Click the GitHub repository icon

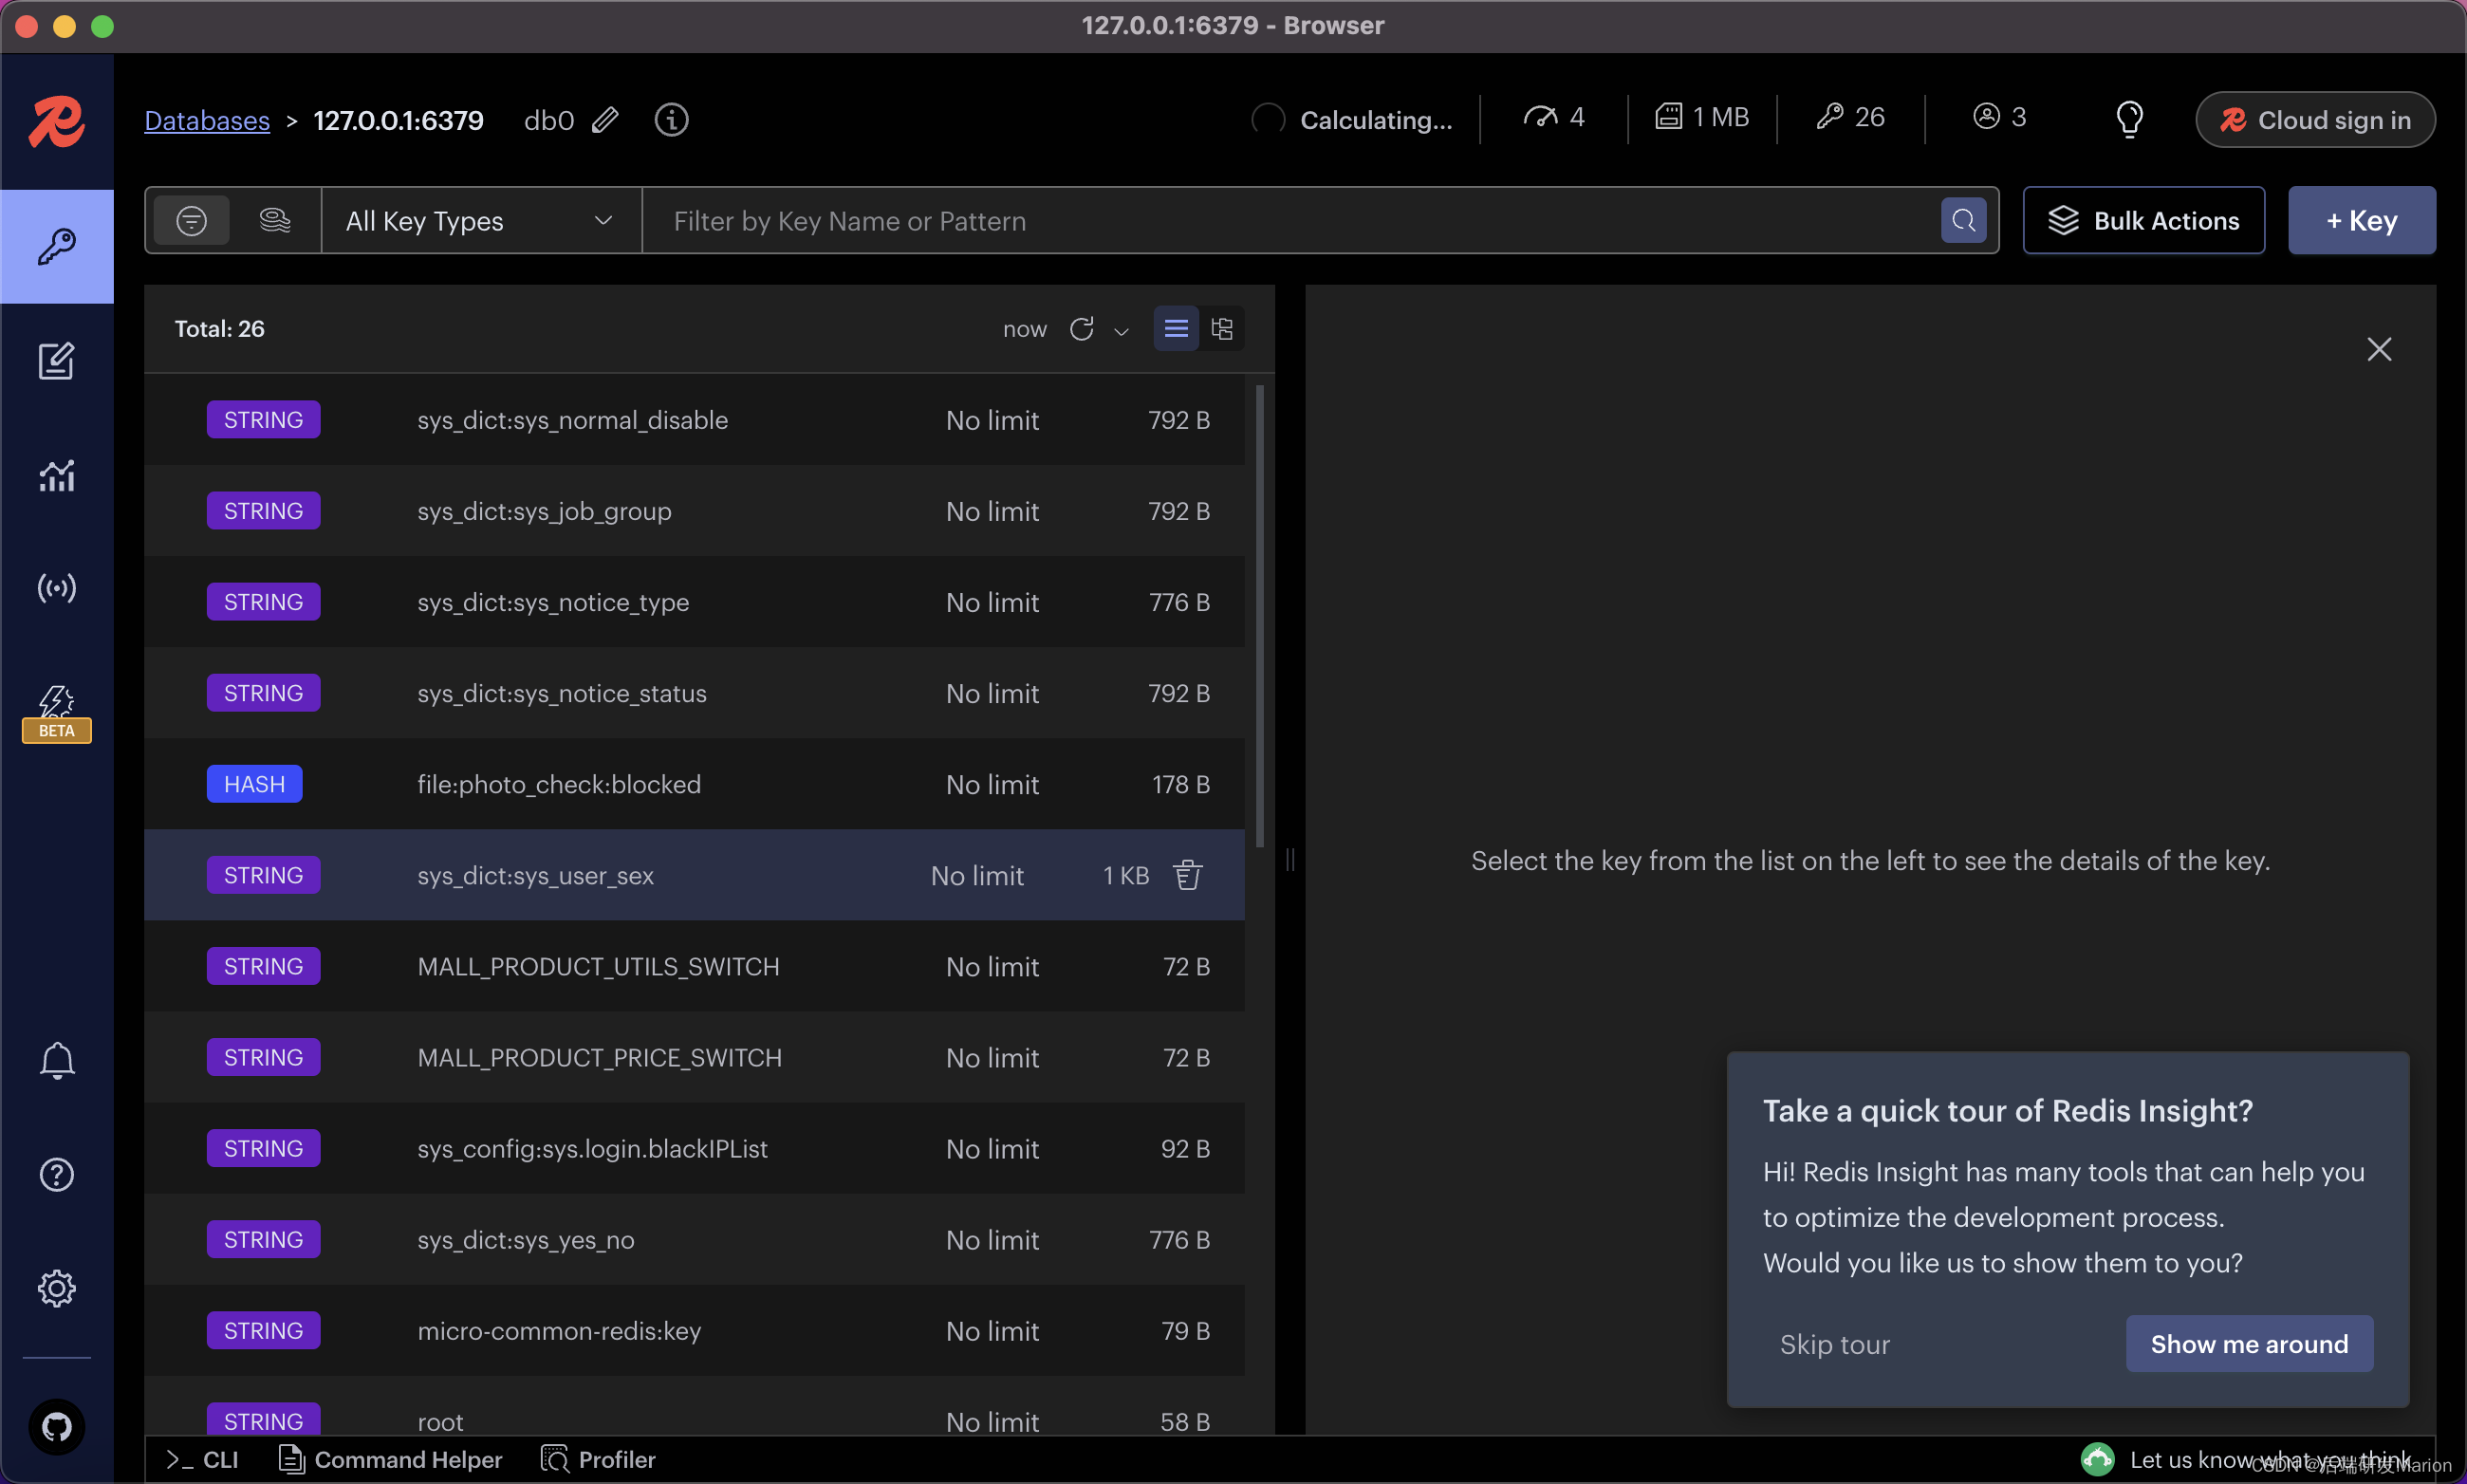[x=56, y=1426]
